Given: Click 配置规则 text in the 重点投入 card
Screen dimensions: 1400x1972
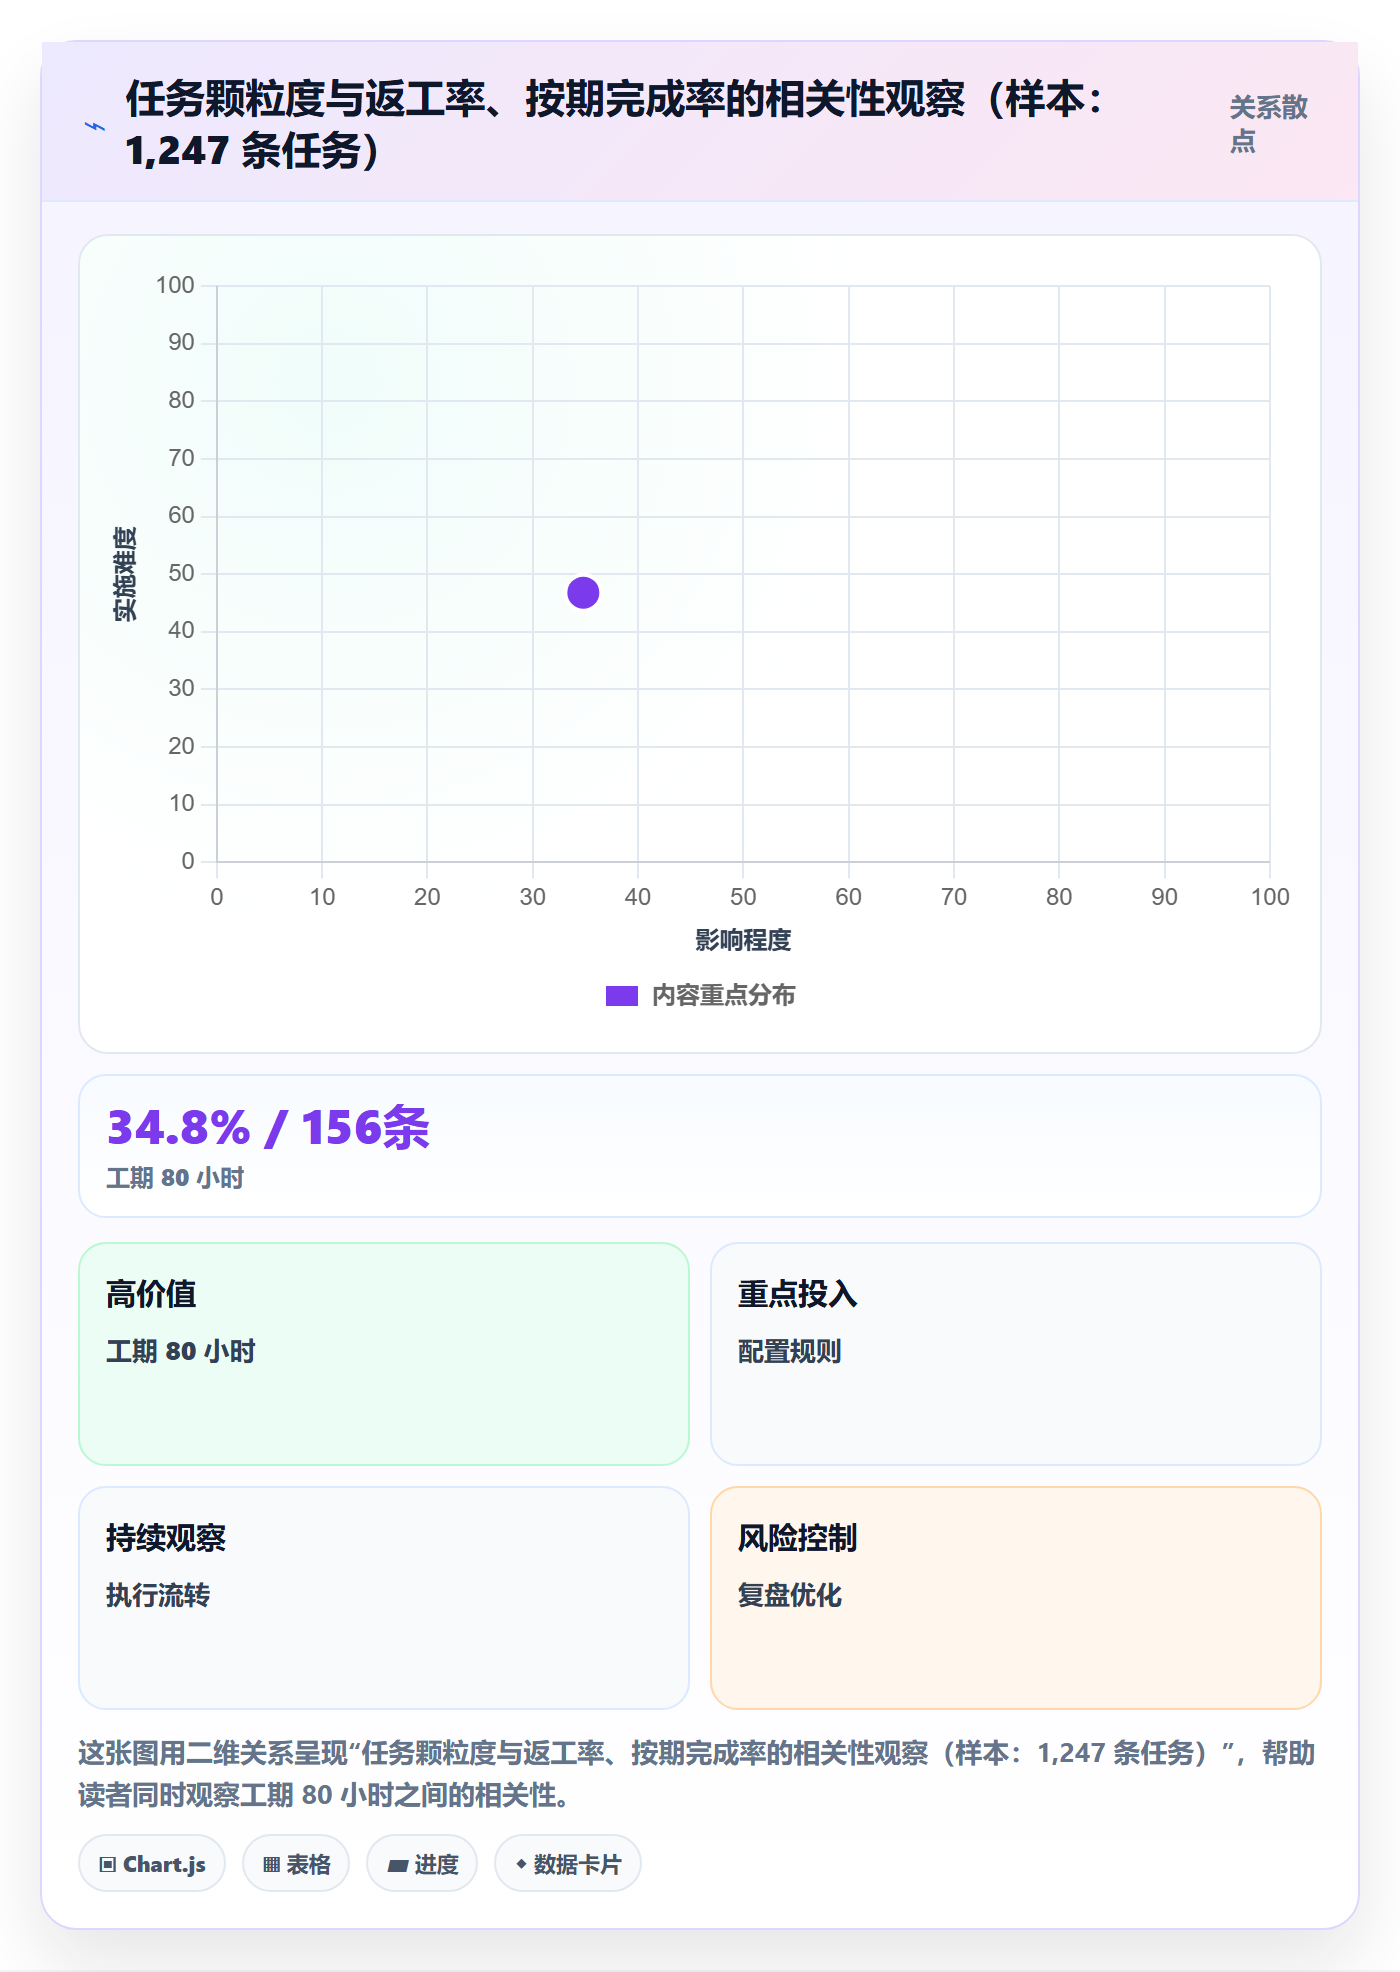Looking at the screenshot, I should click(790, 1351).
